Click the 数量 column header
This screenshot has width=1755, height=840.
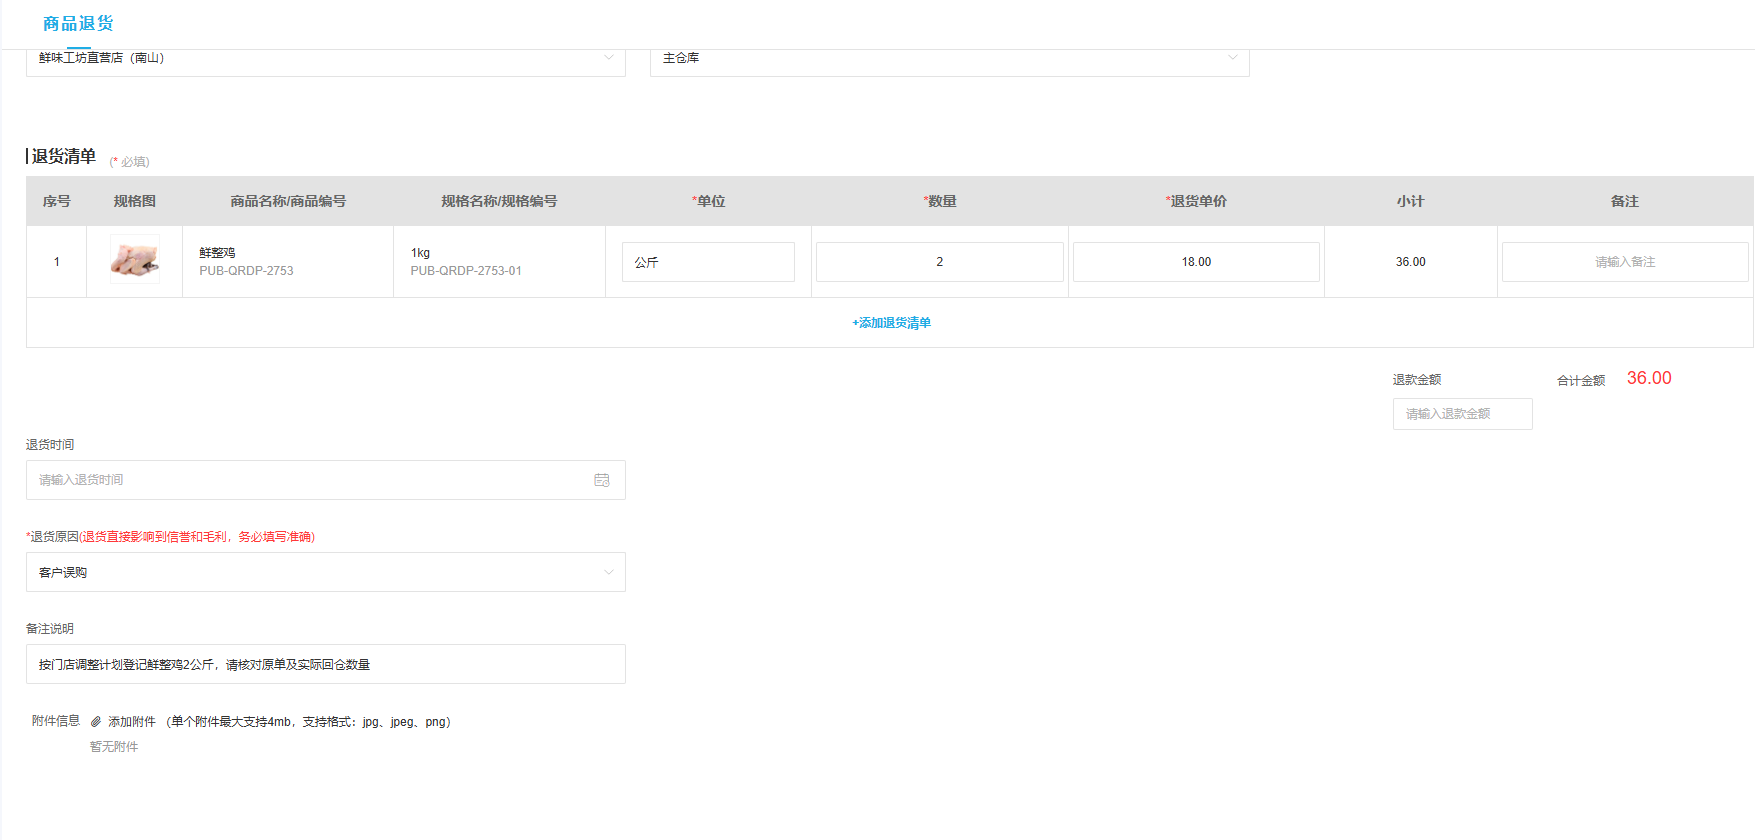940,201
